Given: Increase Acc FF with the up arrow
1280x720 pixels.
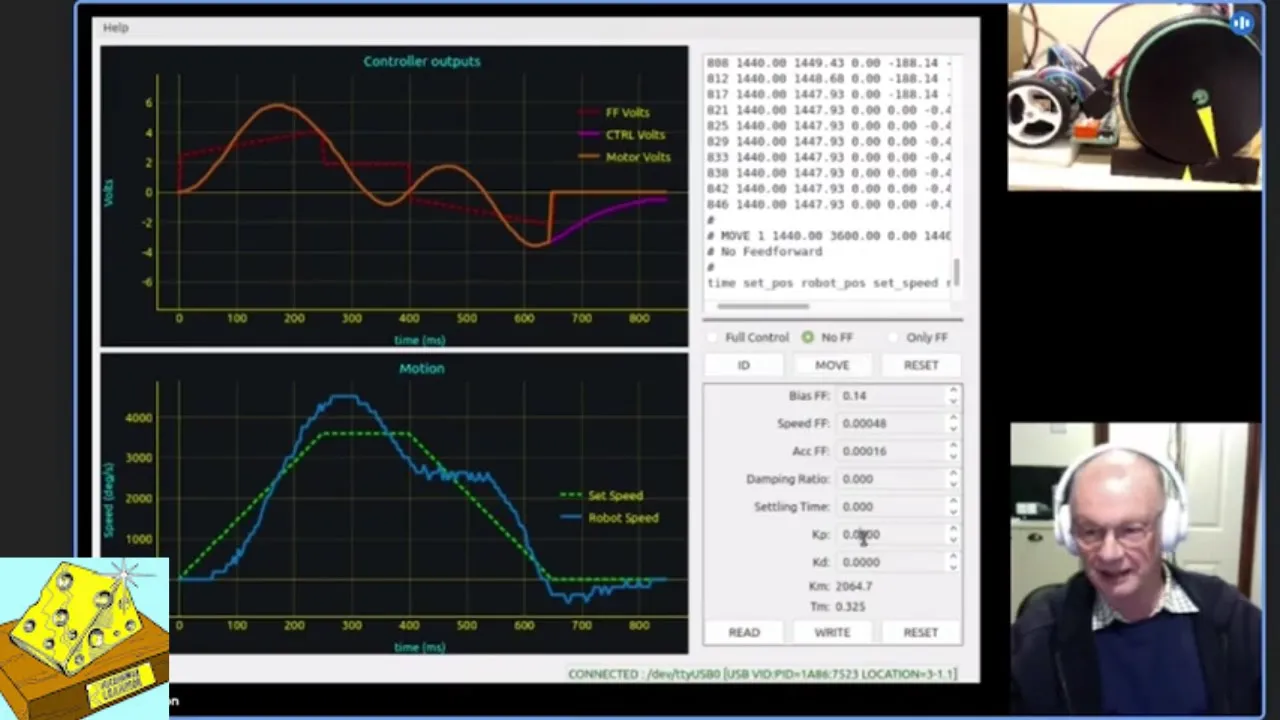Looking at the screenshot, I should pyautogui.click(x=953, y=446).
